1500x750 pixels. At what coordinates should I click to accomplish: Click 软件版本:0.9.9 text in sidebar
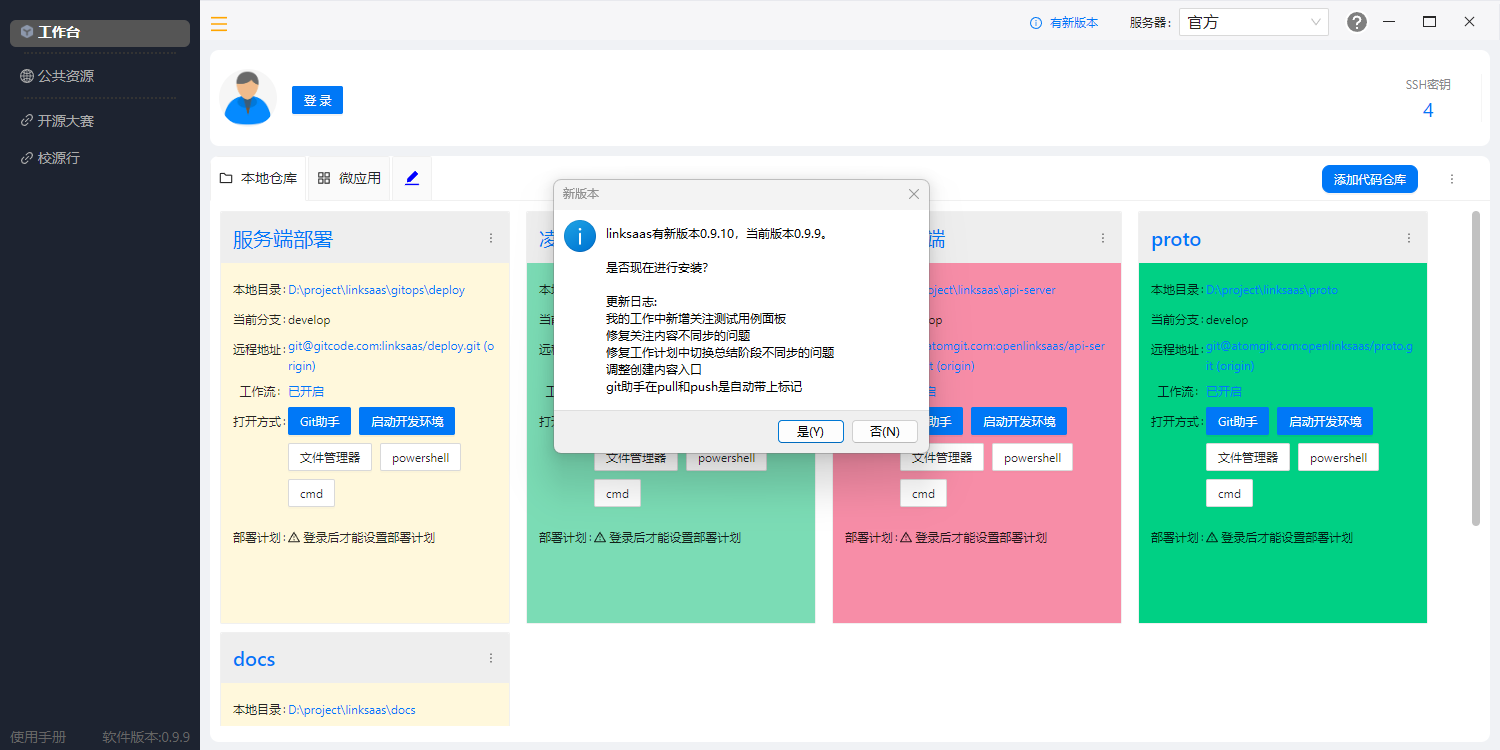pyautogui.click(x=146, y=737)
